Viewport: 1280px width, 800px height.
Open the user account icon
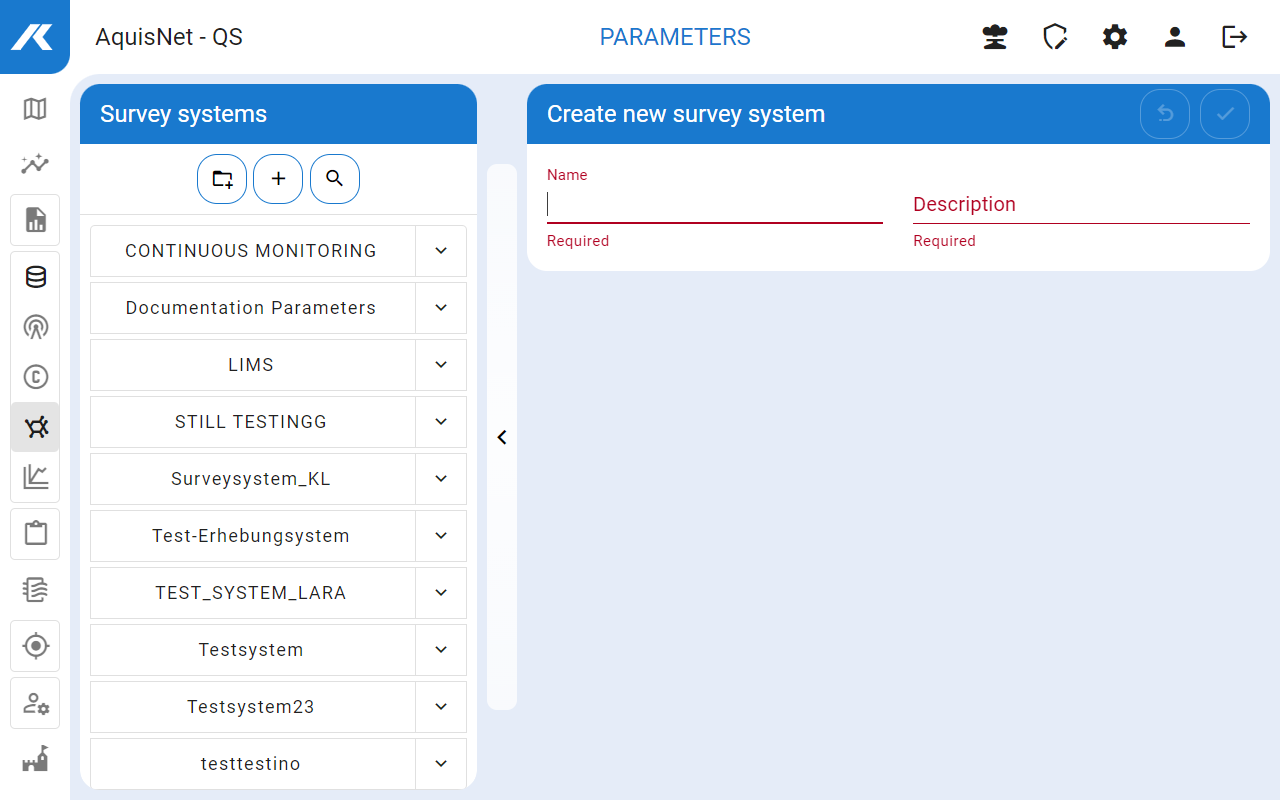(1175, 37)
